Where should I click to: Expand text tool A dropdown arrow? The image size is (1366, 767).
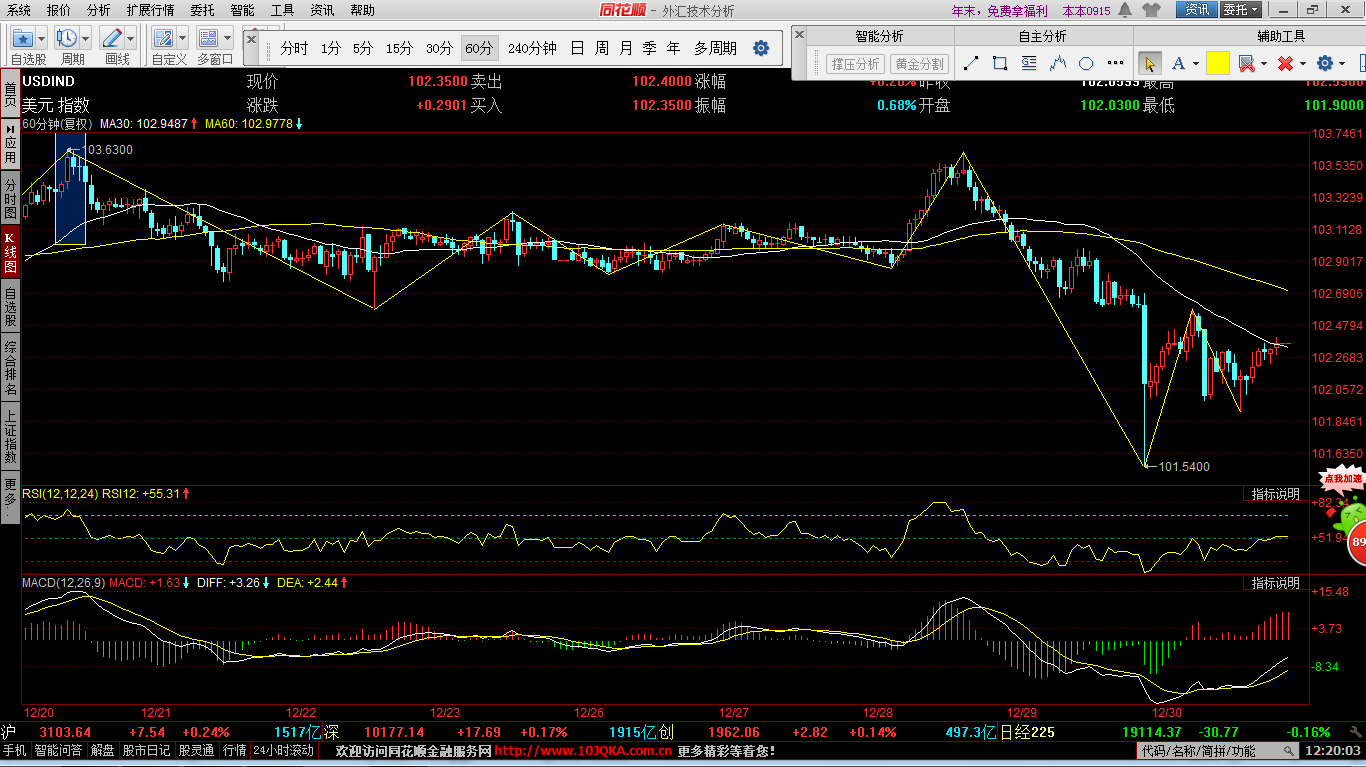(1195, 64)
